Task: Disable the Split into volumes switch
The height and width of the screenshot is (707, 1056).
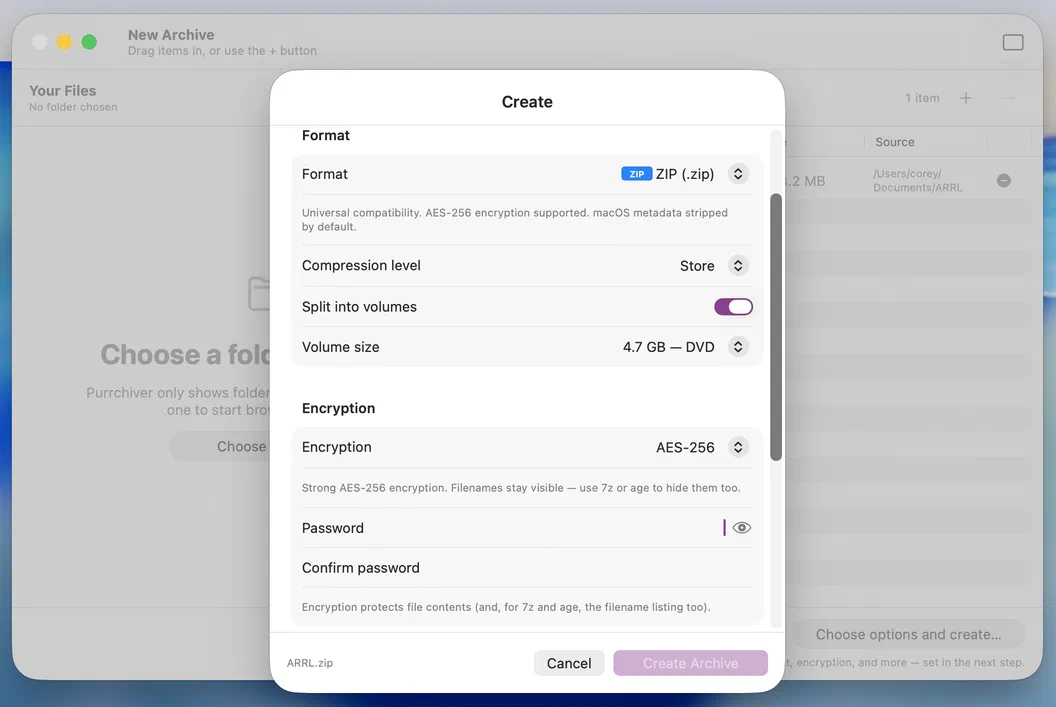Action: [x=733, y=307]
